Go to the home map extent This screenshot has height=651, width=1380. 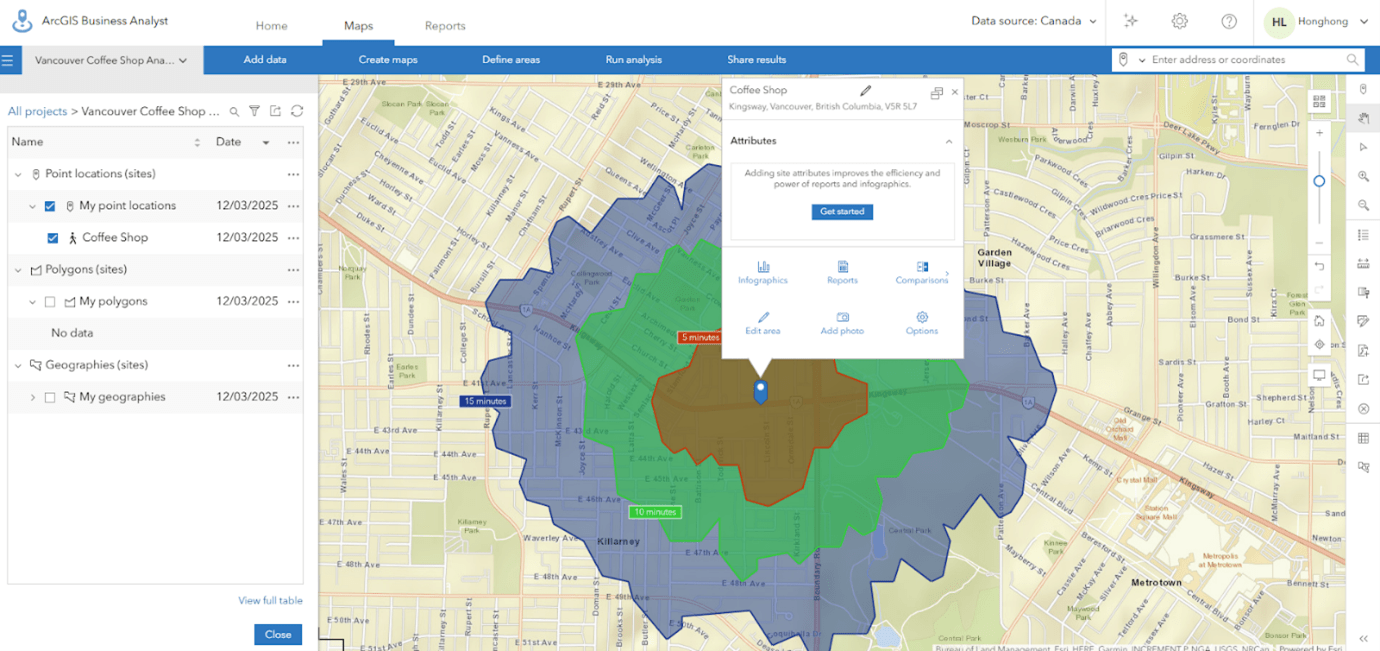click(1319, 321)
